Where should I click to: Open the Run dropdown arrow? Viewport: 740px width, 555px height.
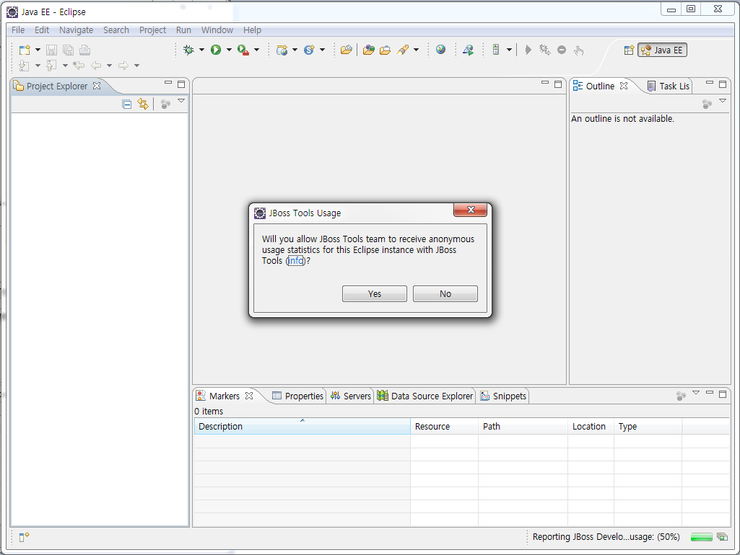pyautogui.click(x=229, y=50)
